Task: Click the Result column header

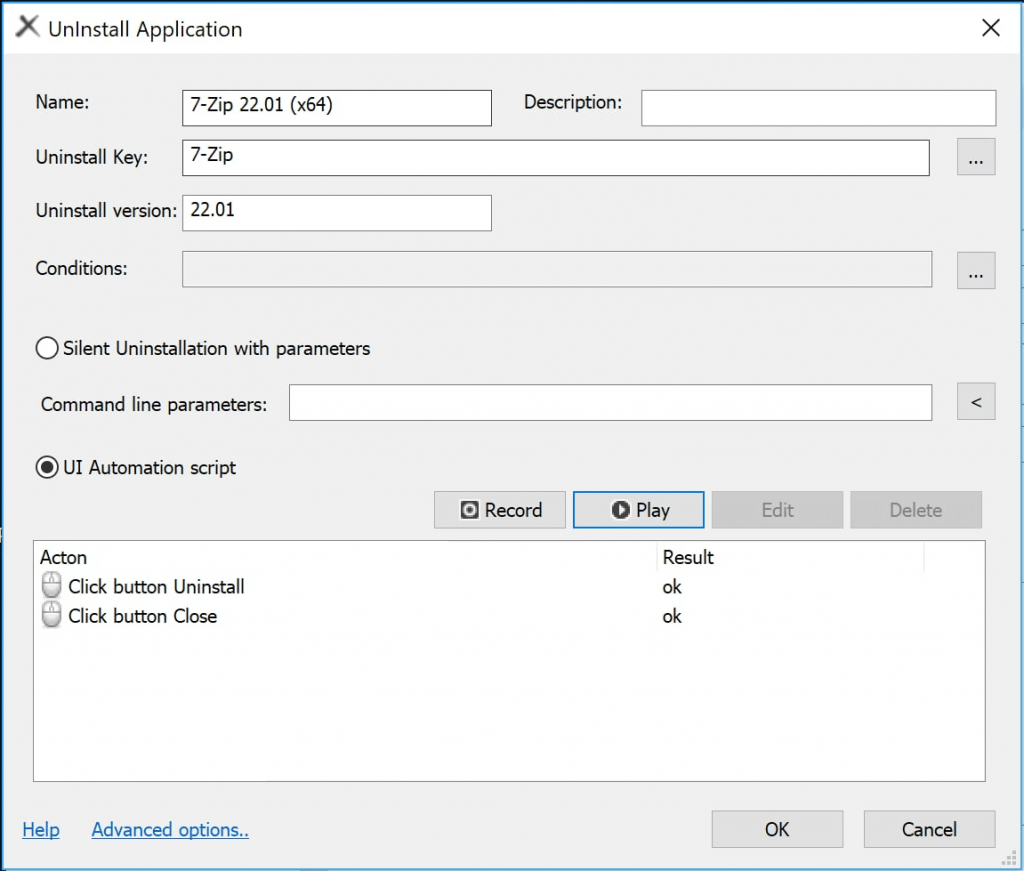Action: coord(790,557)
